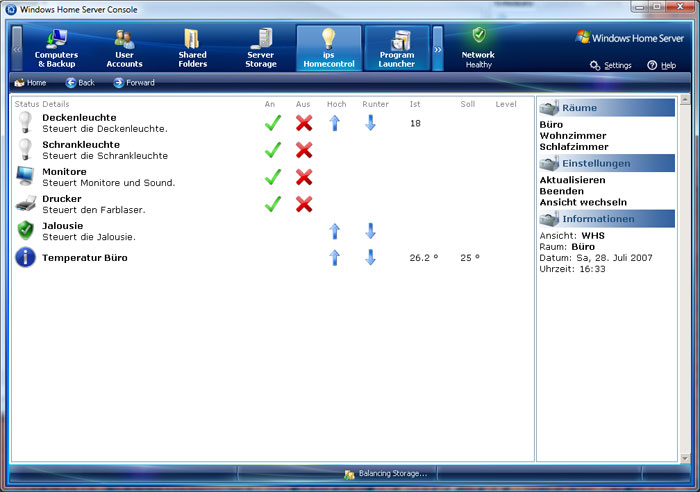Raise Deckenleuchte level with up arrow

[335, 123]
